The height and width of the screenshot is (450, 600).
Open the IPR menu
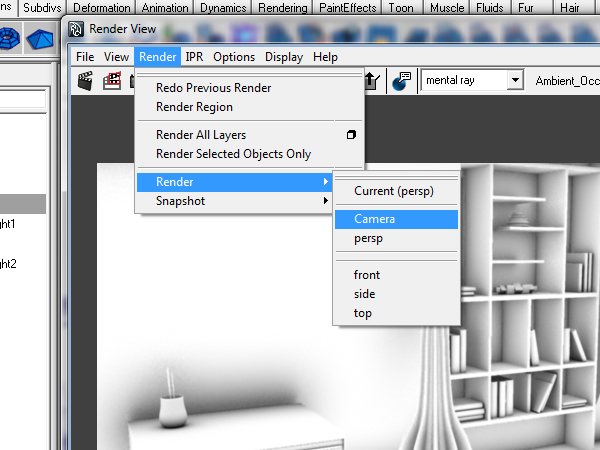(x=194, y=57)
